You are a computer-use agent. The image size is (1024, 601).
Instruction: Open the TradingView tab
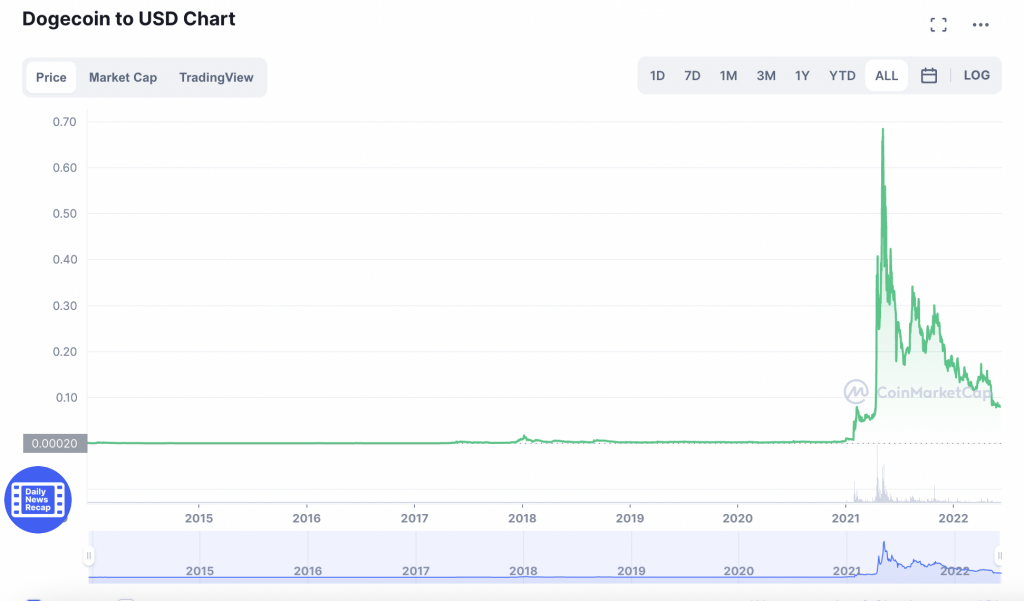[x=216, y=77]
